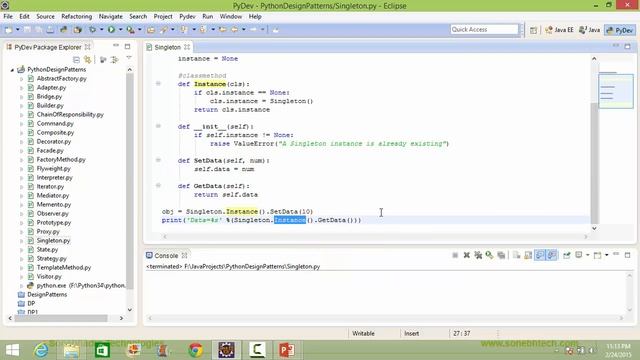Toggle Show Console on standard out change
640x360 pixels.
[540, 255]
